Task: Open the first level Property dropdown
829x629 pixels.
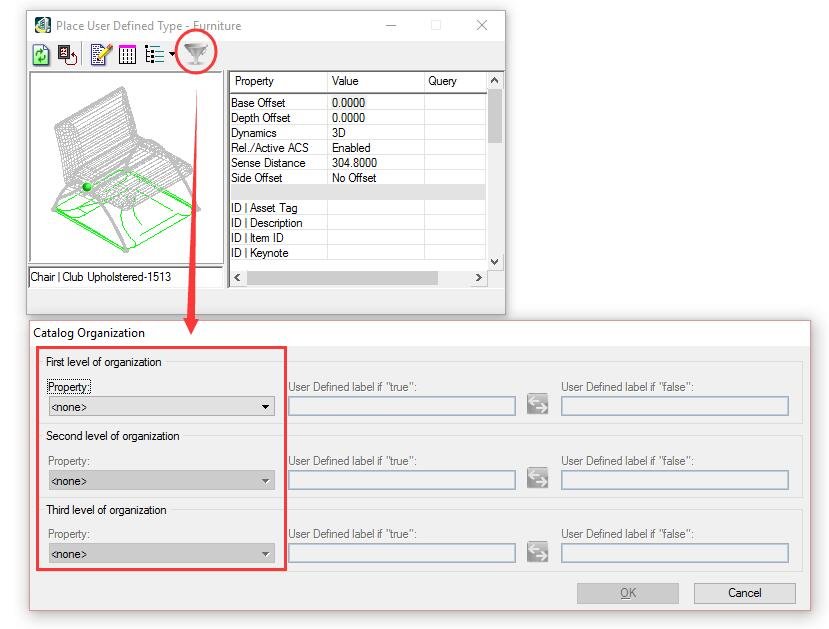Action: [162, 407]
